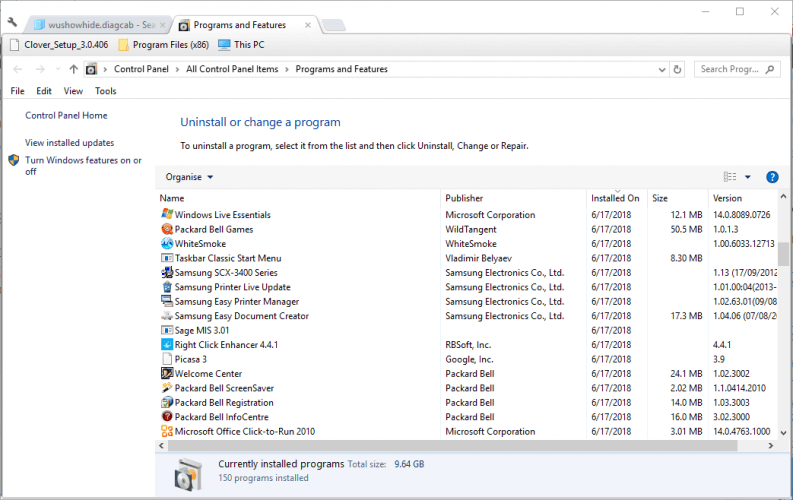Click the Welcome Center icon
793x500 pixels.
[167, 374]
